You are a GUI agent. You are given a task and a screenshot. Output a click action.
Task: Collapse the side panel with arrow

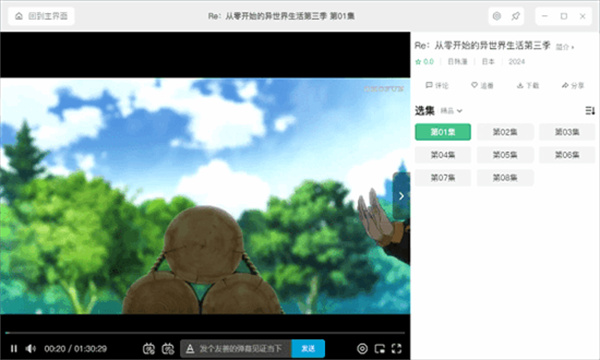tap(401, 196)
